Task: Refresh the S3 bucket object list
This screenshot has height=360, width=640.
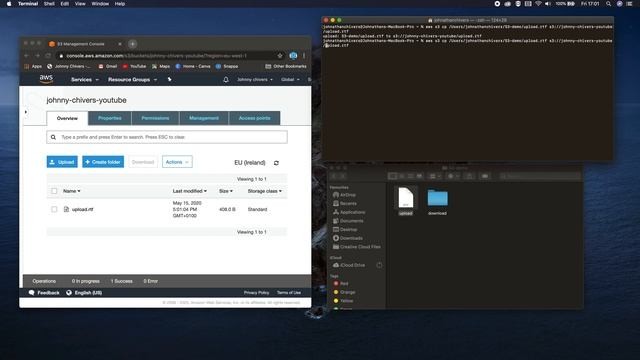Action: pyautogui.click(x=276, y=163)
